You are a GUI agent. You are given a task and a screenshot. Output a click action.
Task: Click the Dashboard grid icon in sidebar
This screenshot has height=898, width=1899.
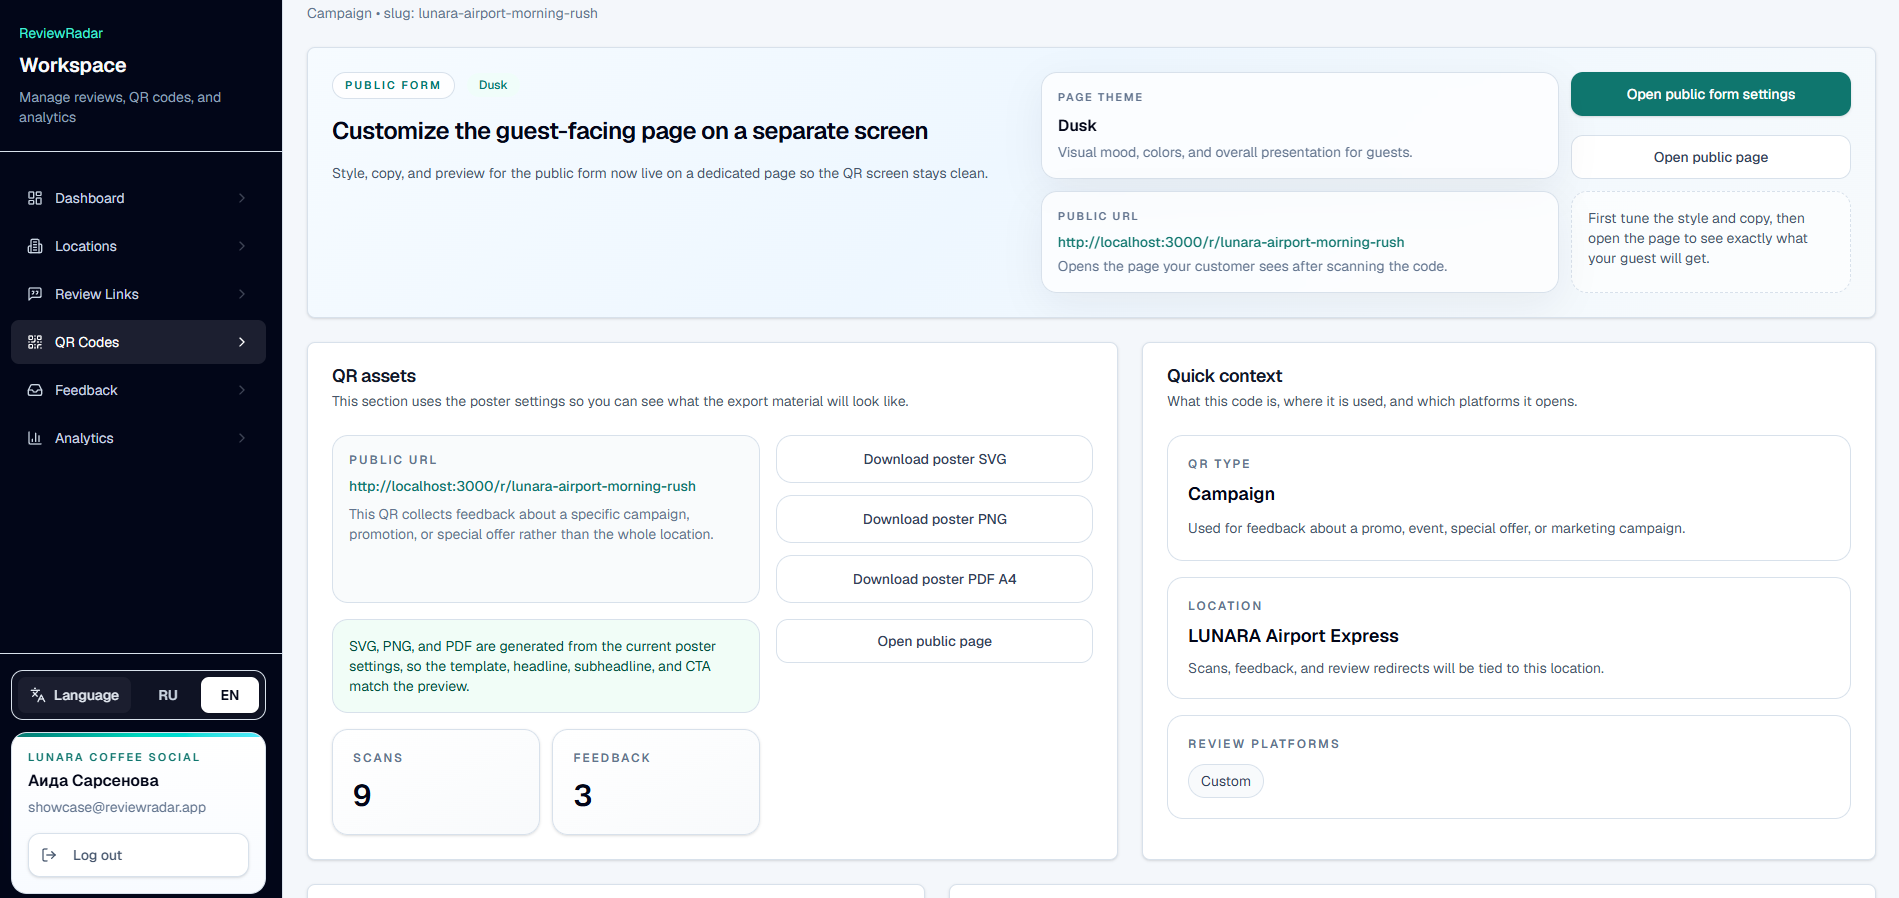(35, 198)
